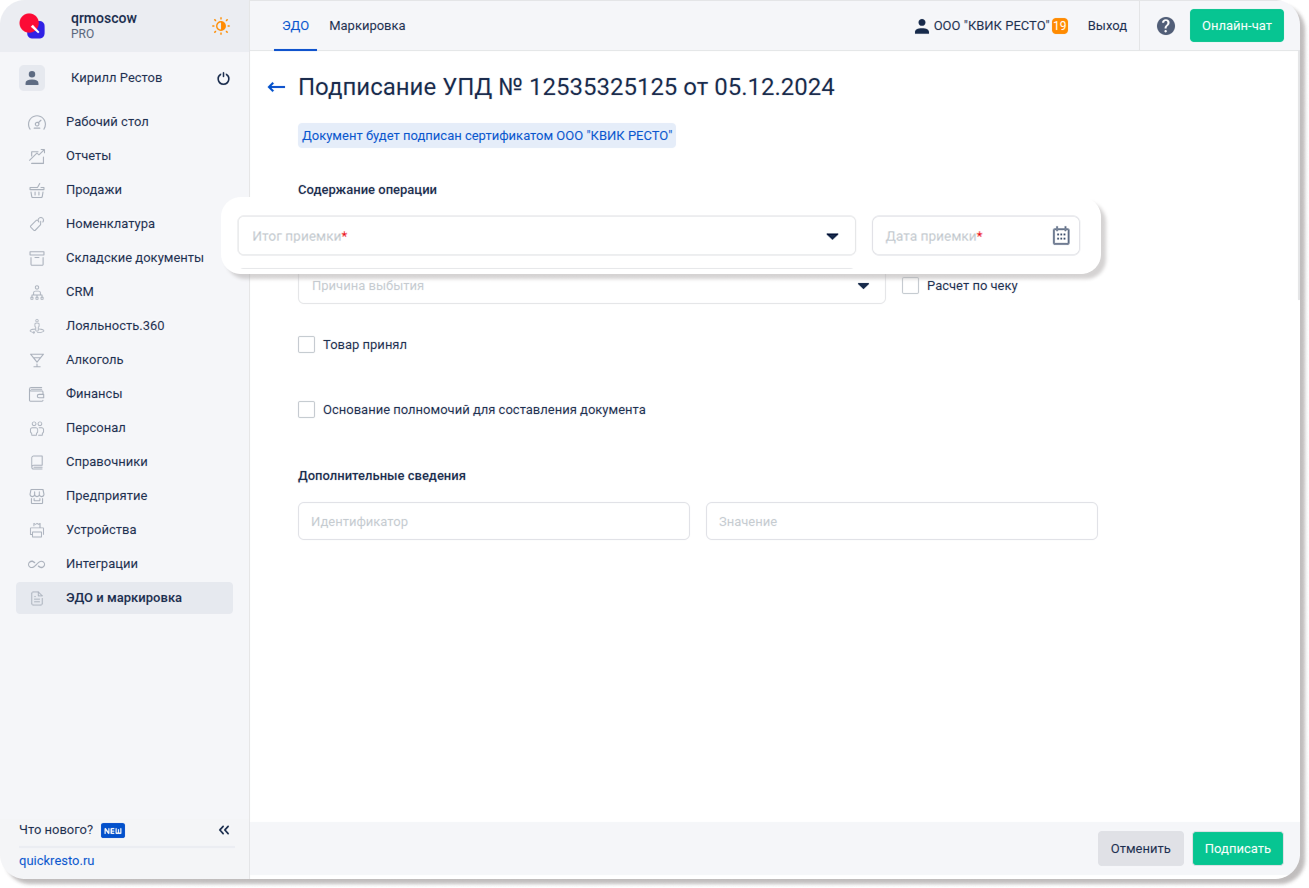Open the ЭДО tab
The height and width of the screenshot is (888, 1309).
click(x=295, y=26)
